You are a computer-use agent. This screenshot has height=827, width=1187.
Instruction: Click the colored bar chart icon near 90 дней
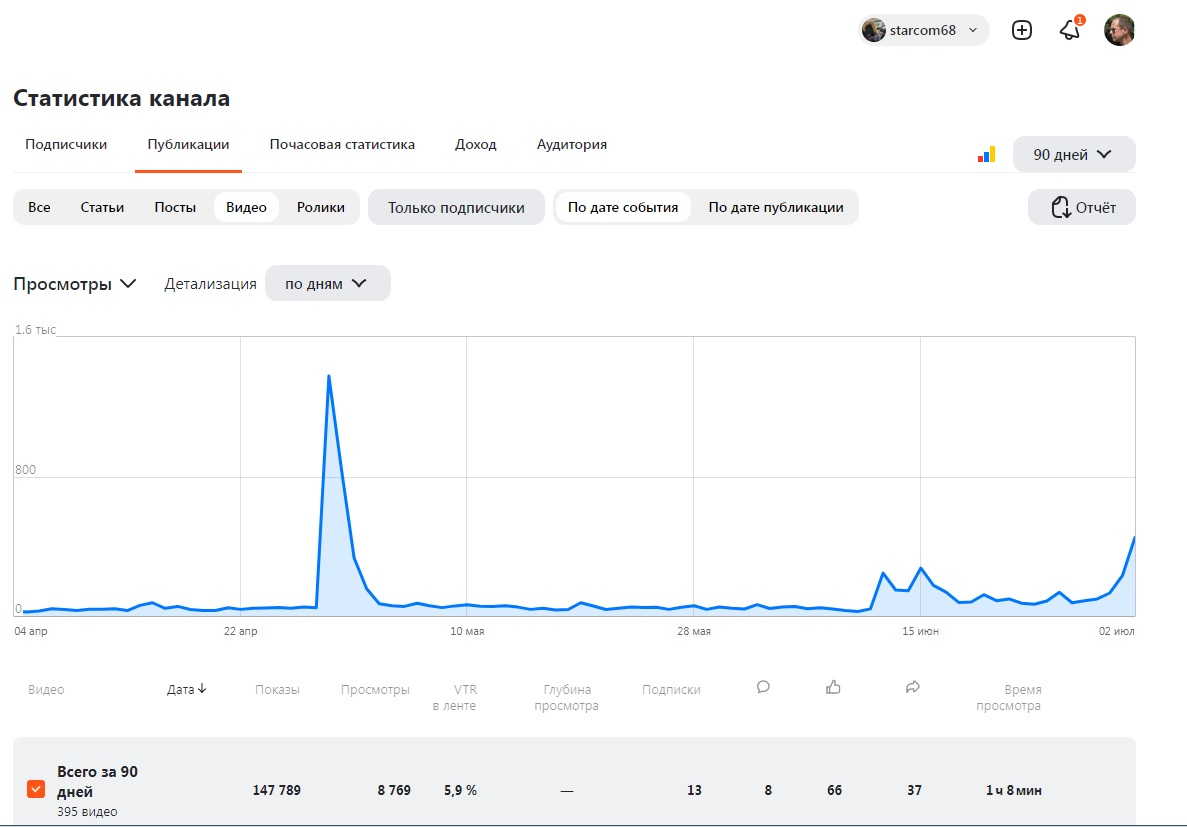[986, 153]
